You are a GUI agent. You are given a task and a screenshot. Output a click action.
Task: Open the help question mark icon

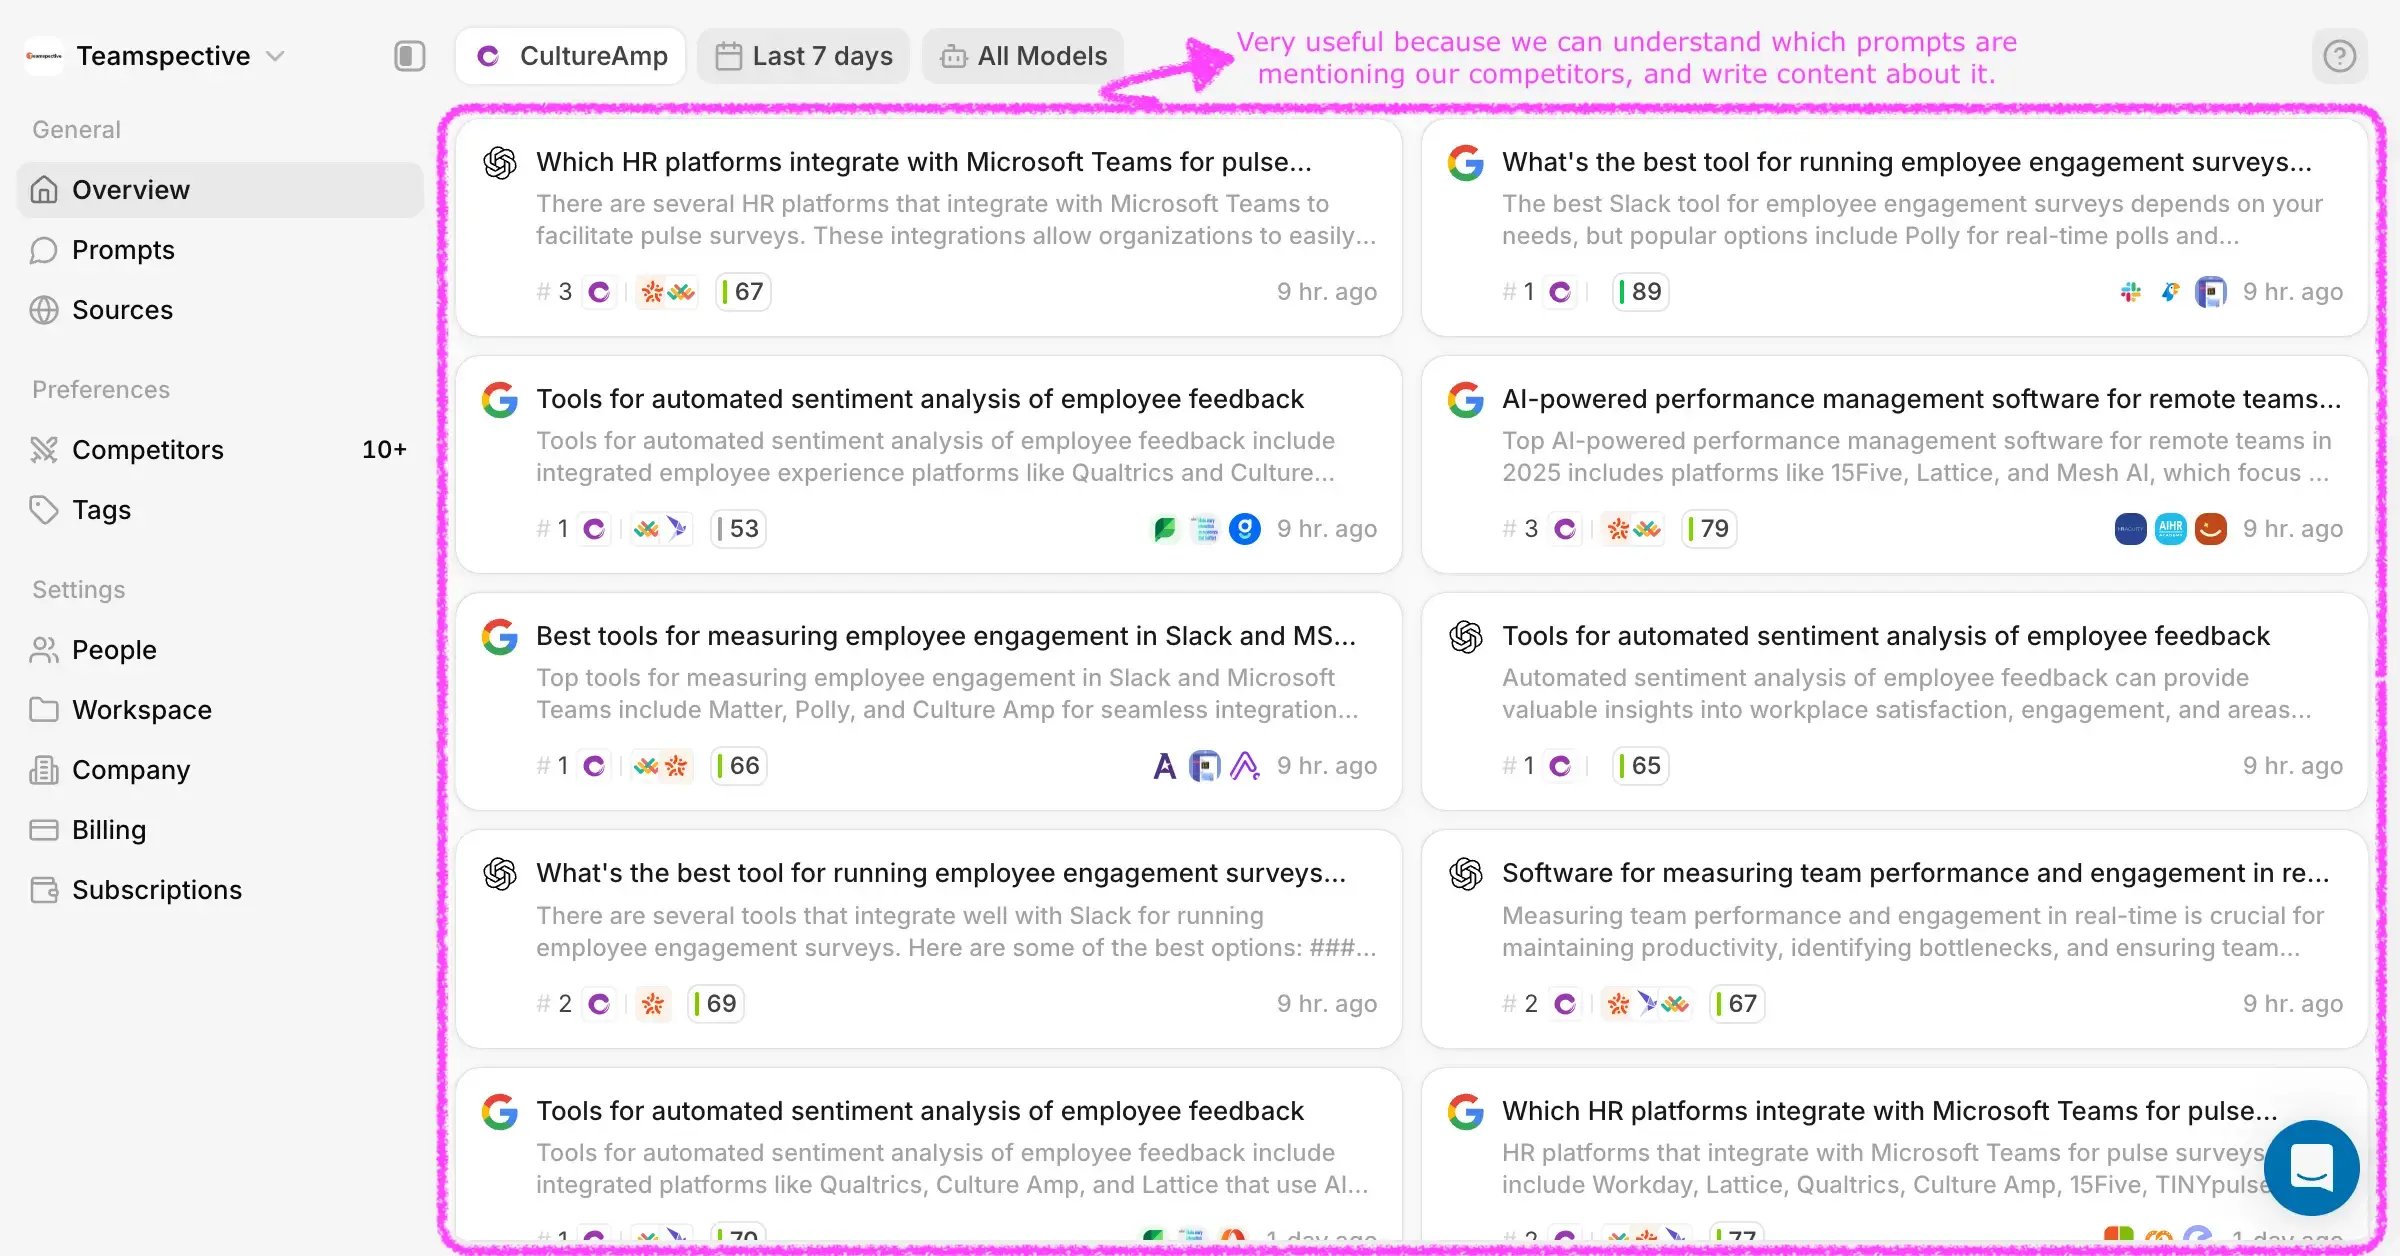[2339, 56]
